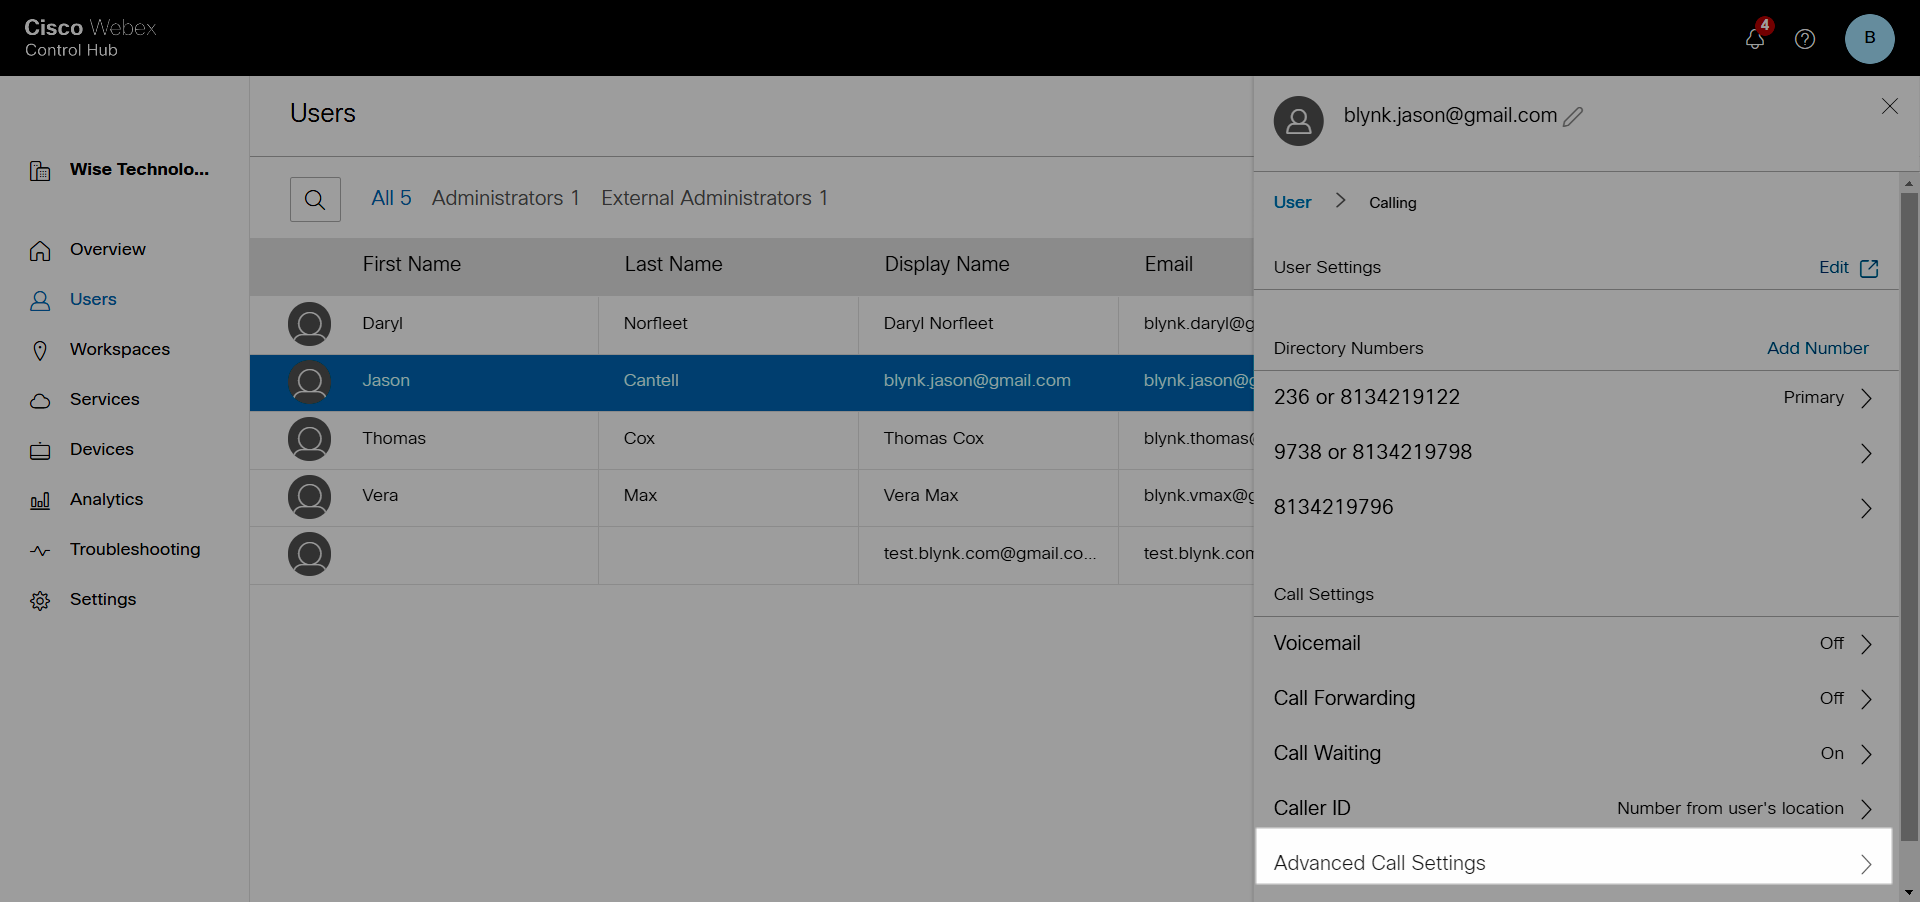Viewport: 1920px width, 902px height.
Task: Open the profile avatar menu
Action: click(1870, 39)
